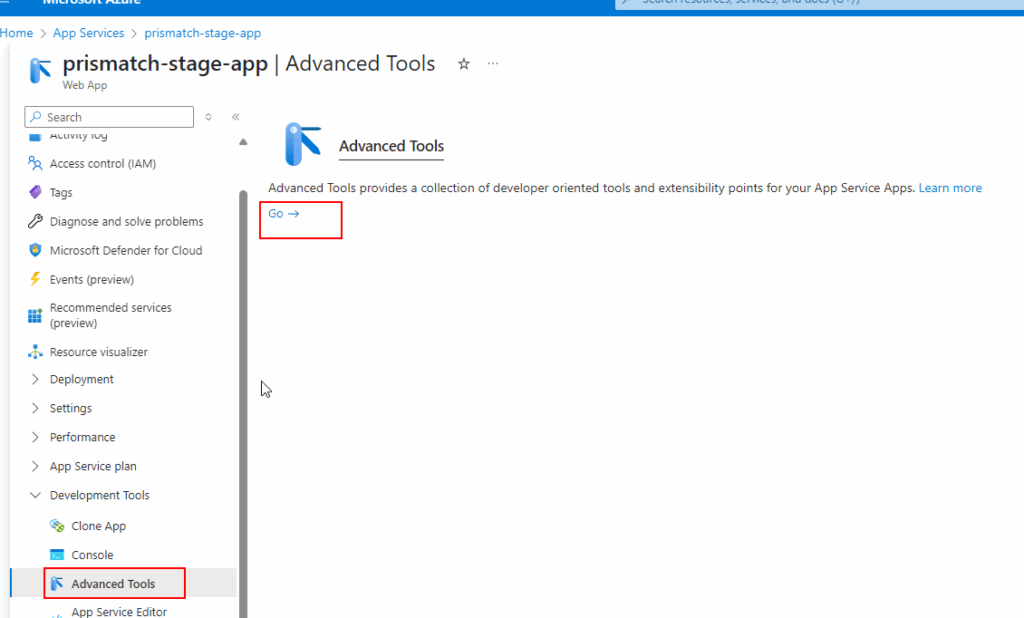Click the large Advanced Tools logo
The image size is (1024, 618).
(x=302, y=144)
